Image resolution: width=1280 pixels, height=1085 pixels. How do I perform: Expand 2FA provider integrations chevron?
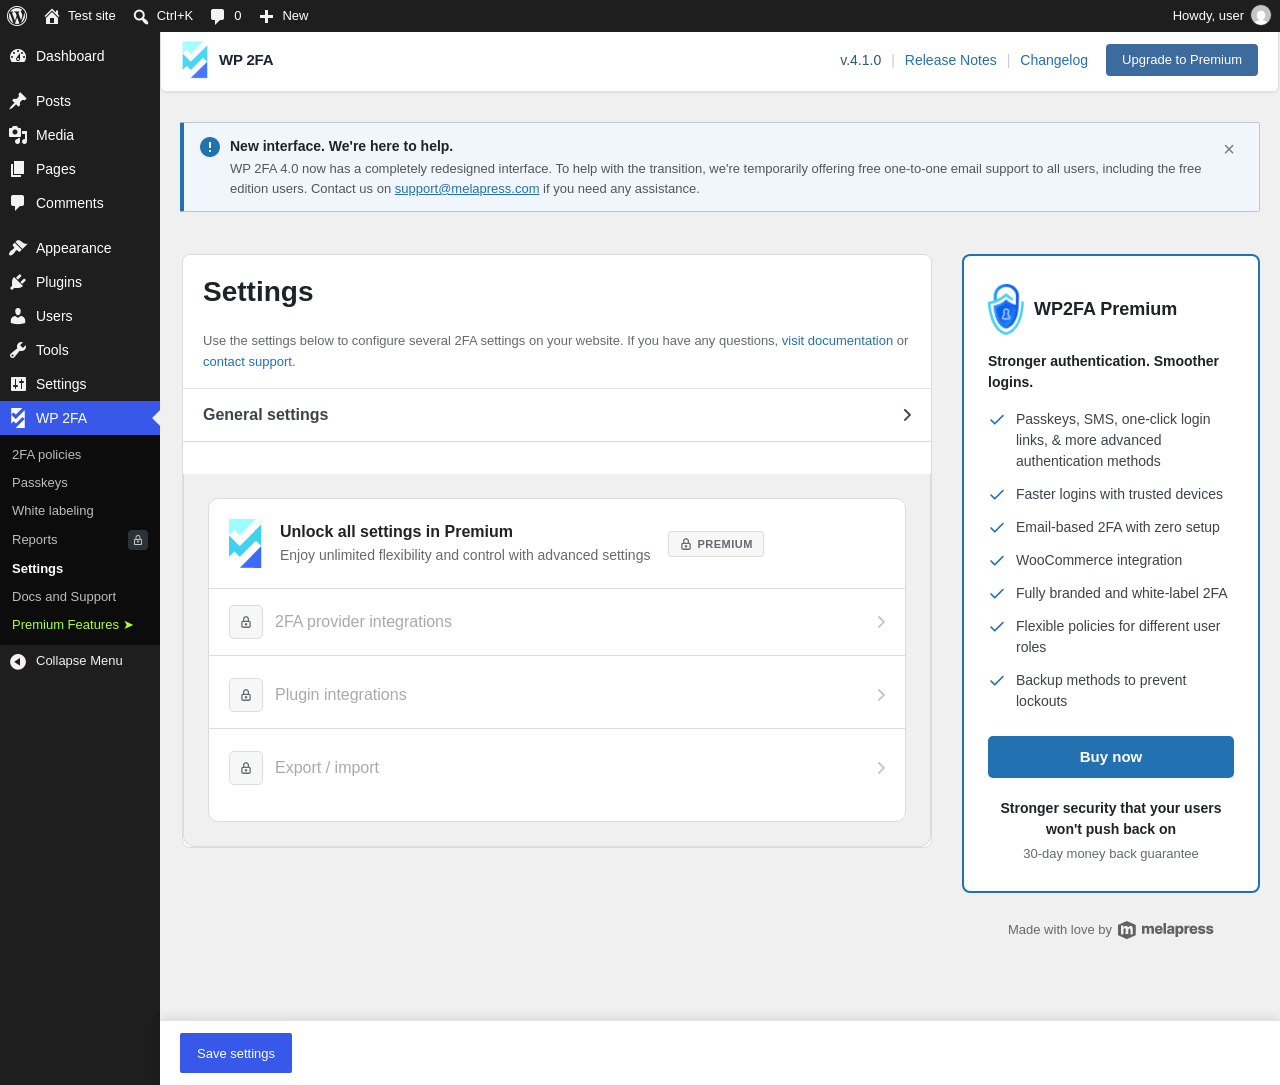point(881,622)
